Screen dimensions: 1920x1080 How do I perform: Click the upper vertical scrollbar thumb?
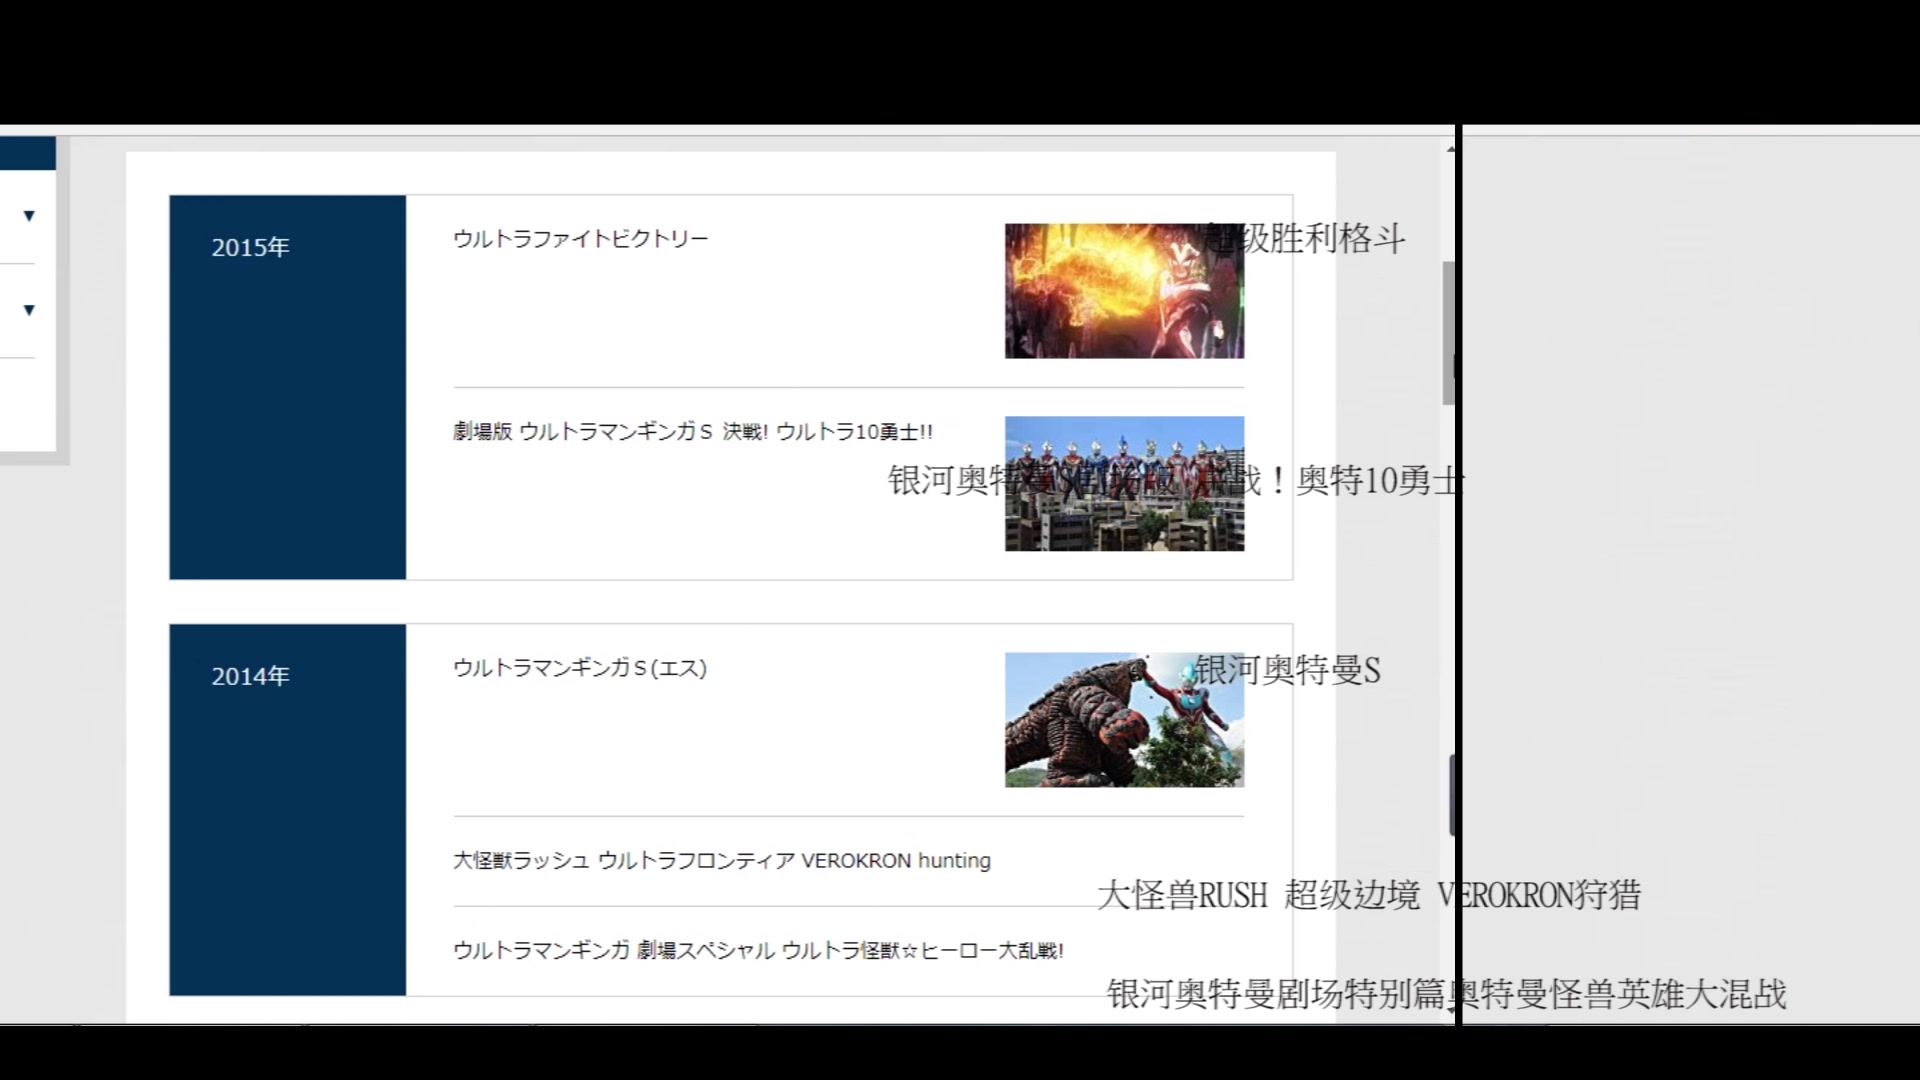[1448, 333]
